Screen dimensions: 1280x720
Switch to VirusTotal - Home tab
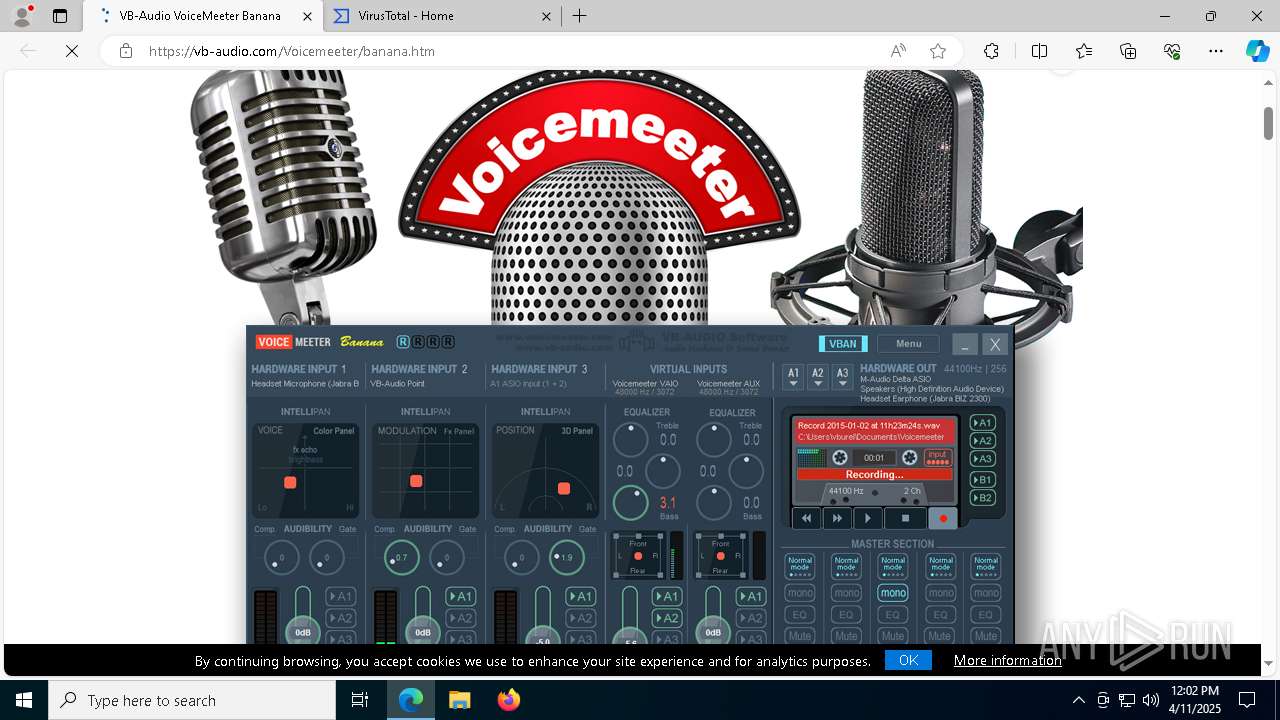click(x=442, y=16)
